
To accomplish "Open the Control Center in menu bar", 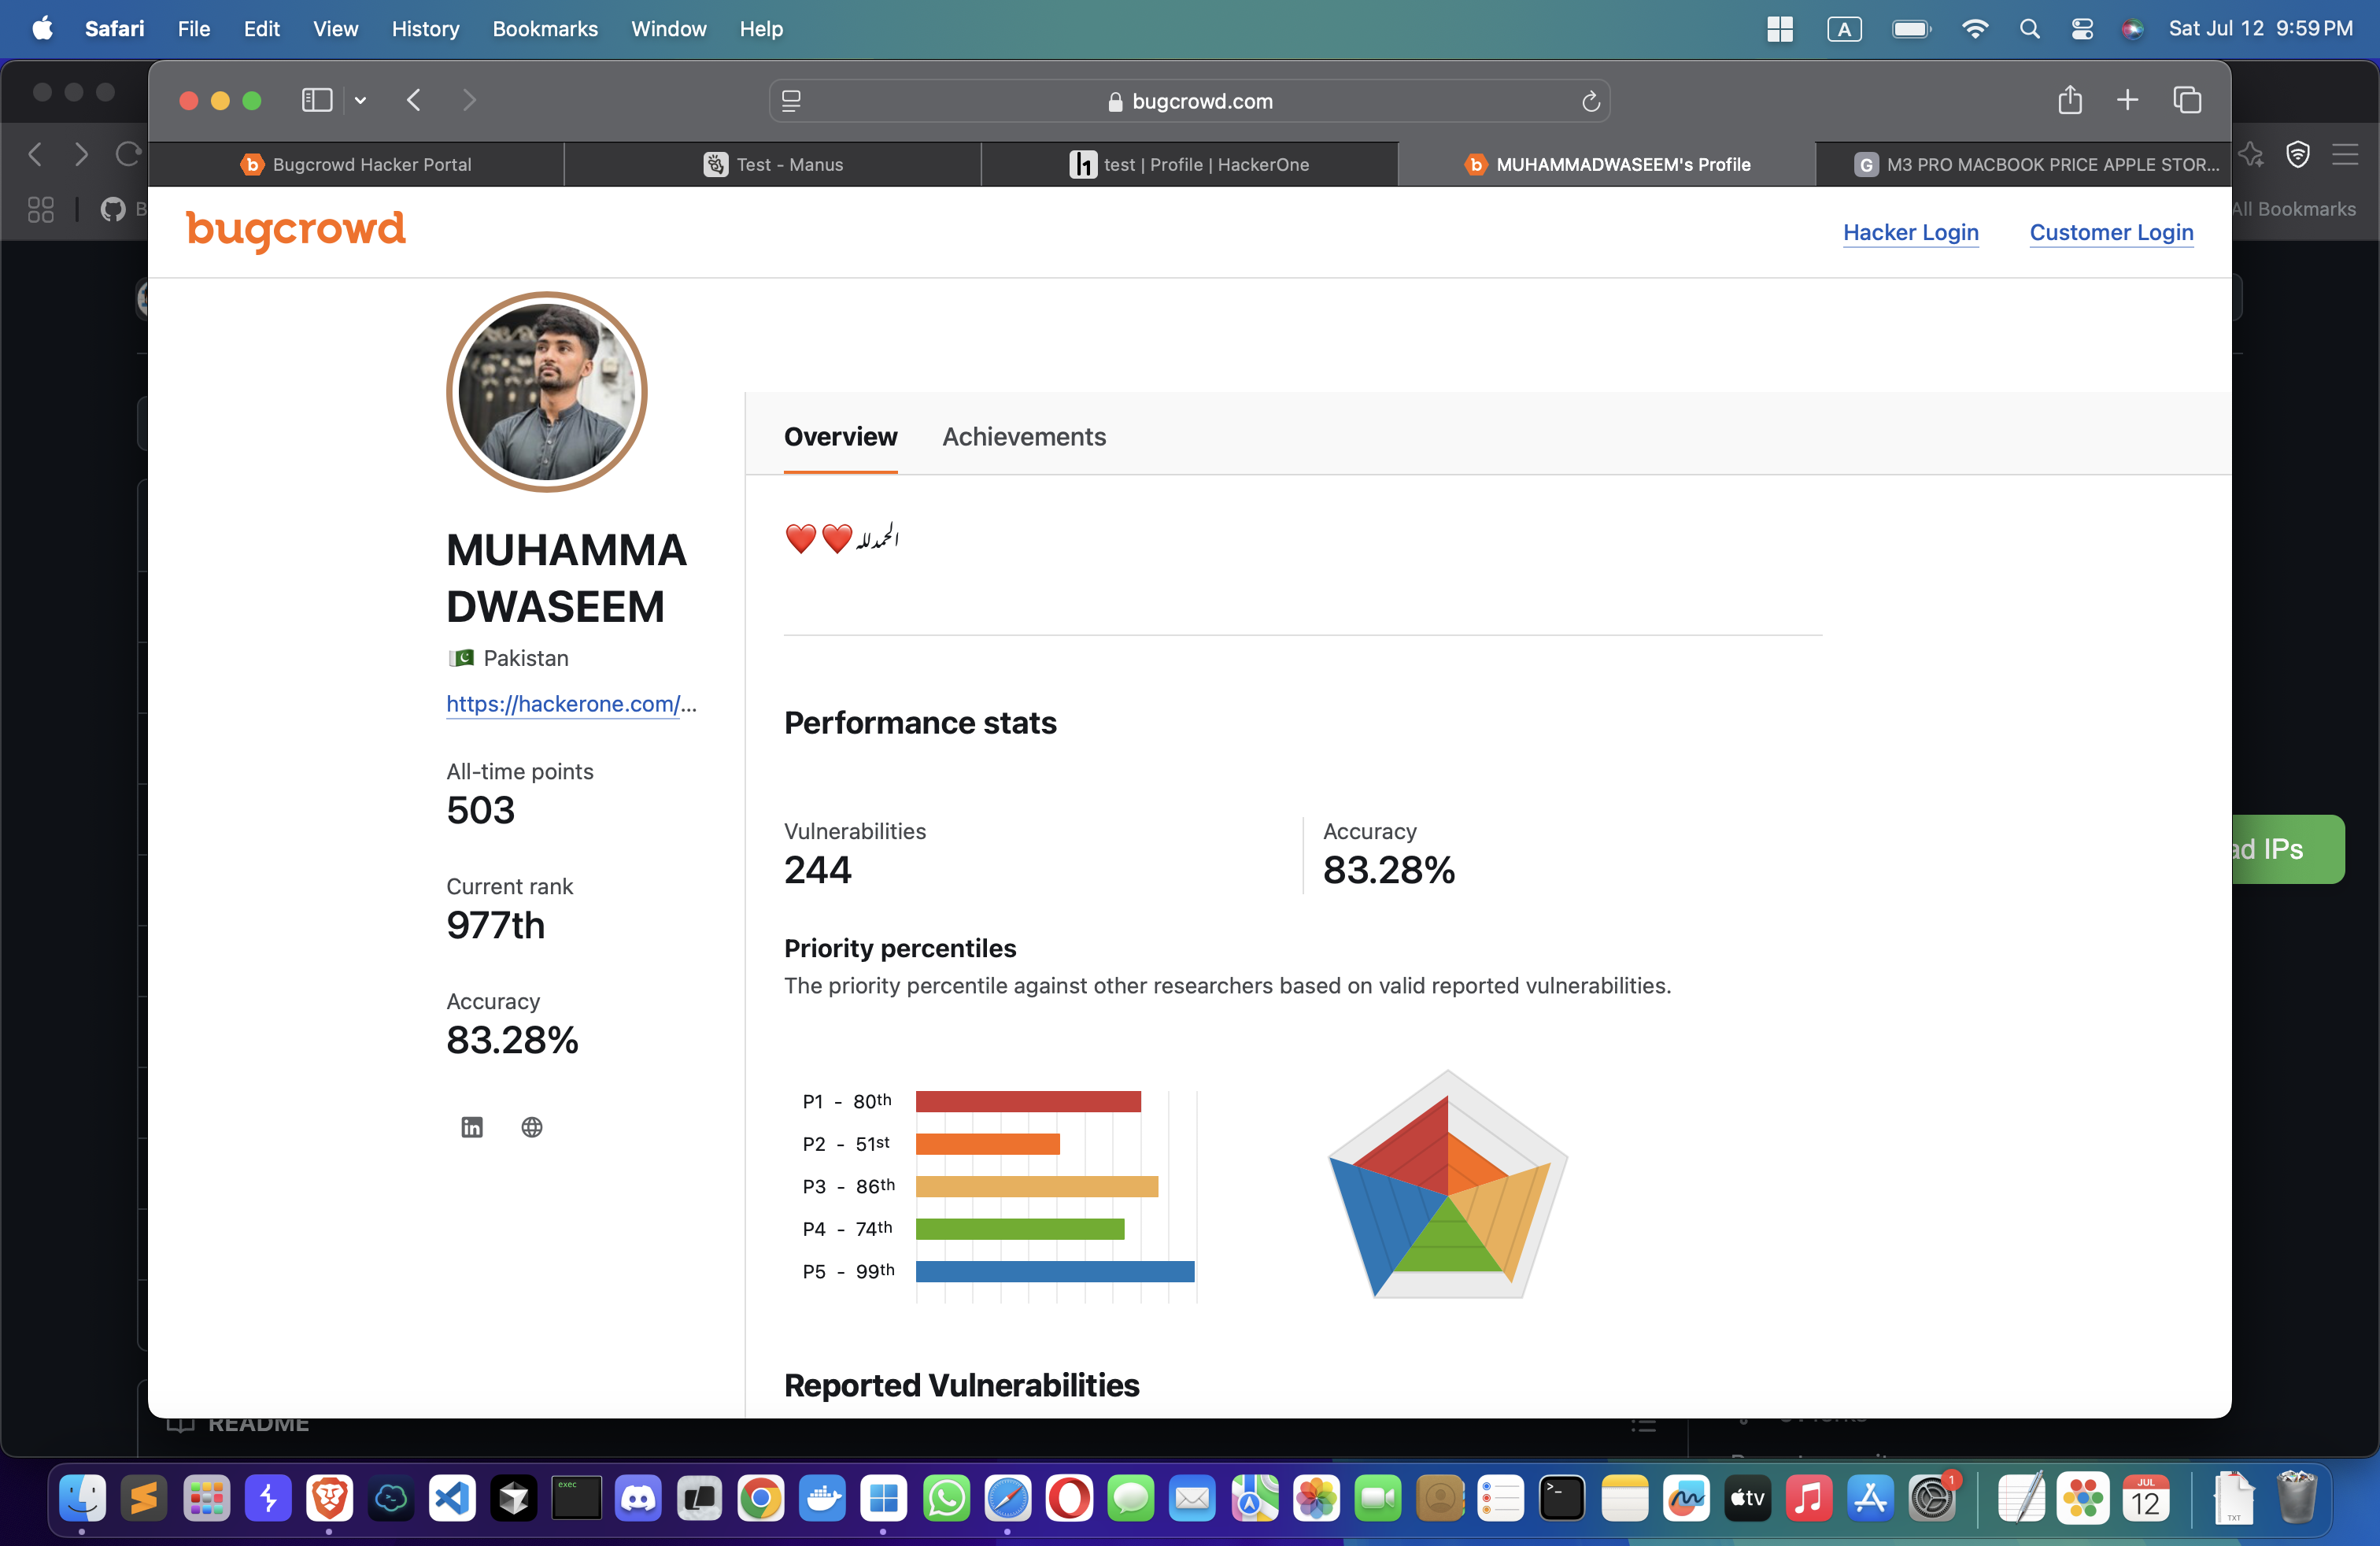I will [2082, 29].
